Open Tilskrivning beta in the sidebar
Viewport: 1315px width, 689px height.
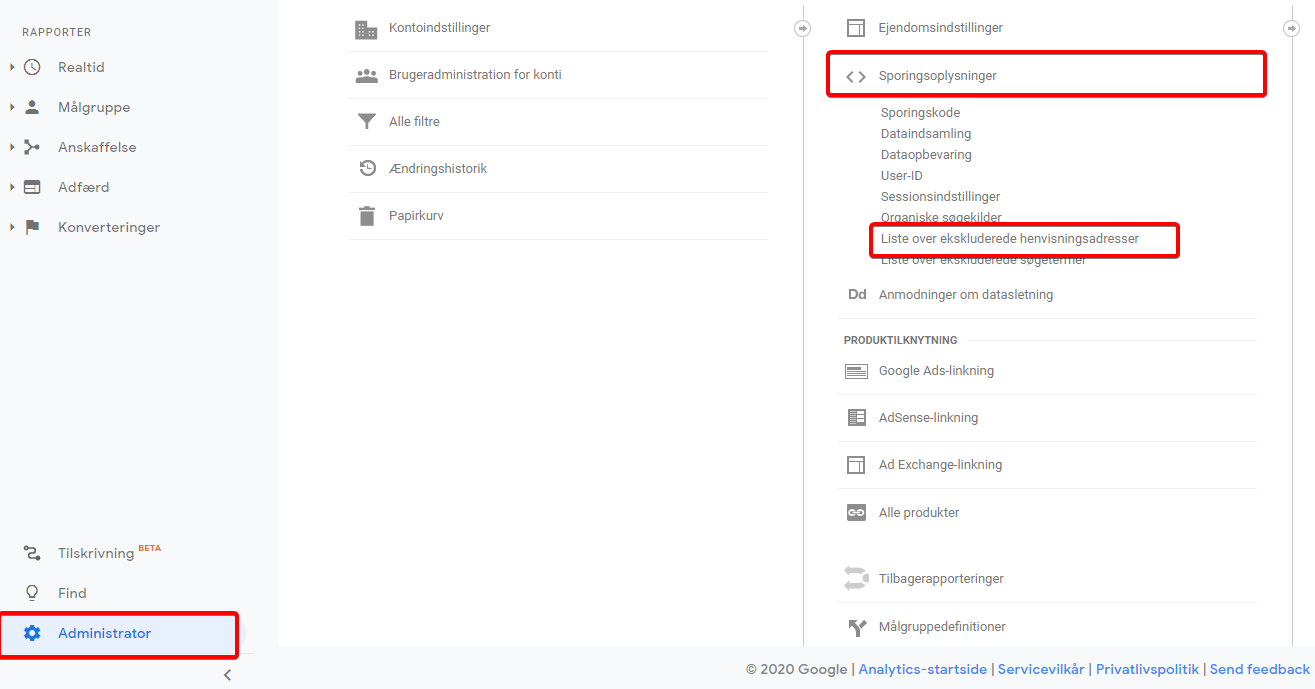96,553
